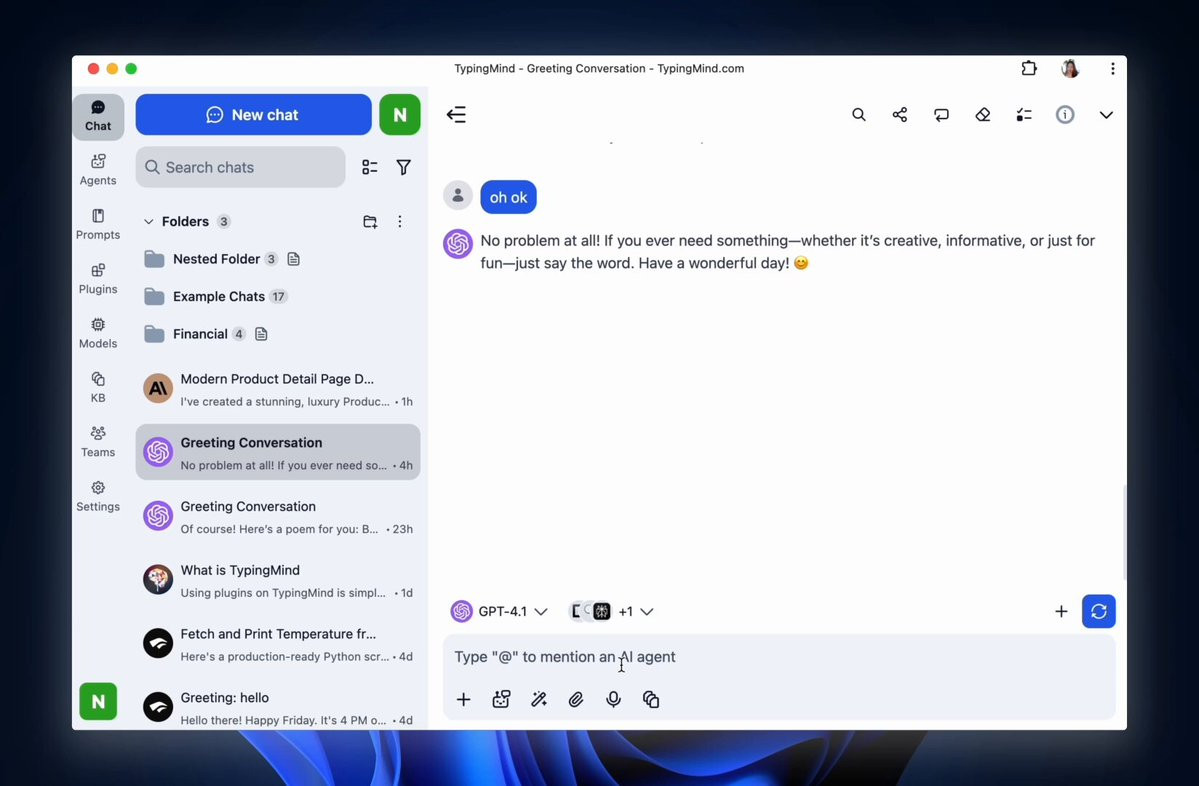Click the plus icon below the message input

(x=463, y=700)
